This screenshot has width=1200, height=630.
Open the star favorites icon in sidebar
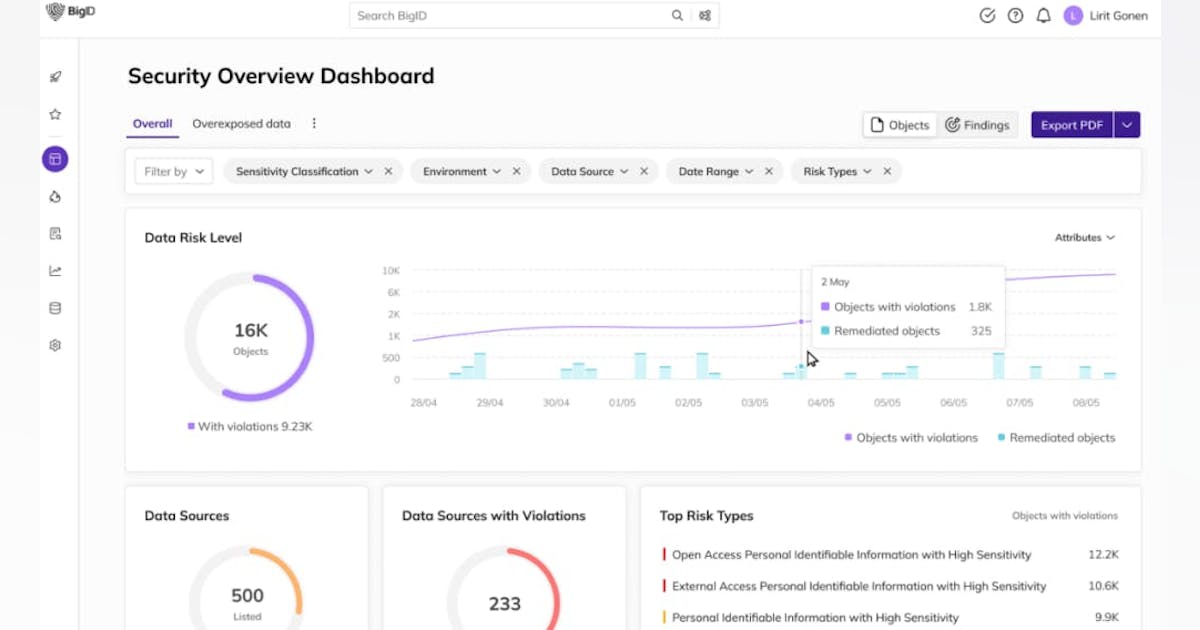[55, 115]
